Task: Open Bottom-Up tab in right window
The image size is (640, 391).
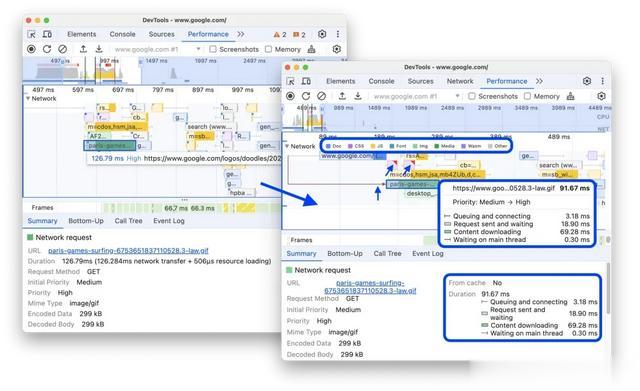Action: pos(345,253)
